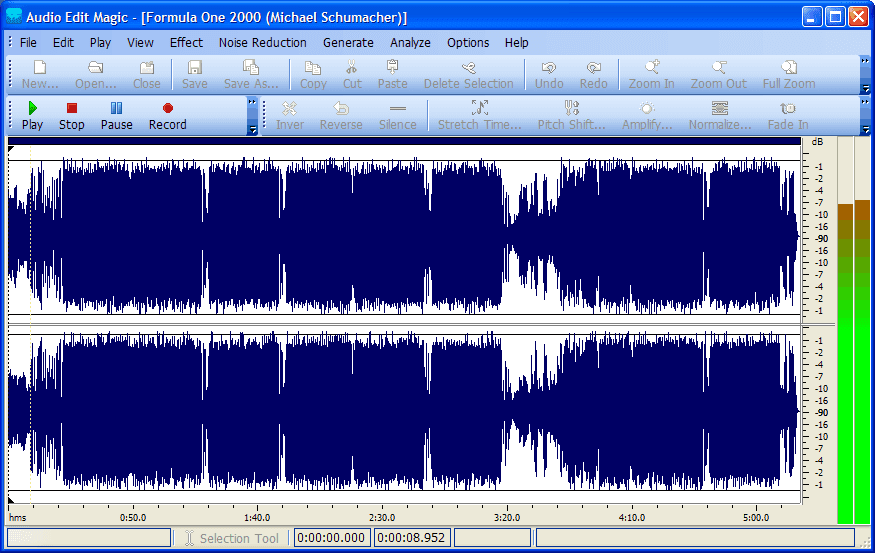Click the right level meter bar
This screenshot has width=875, height=553.
coord(862,330)
